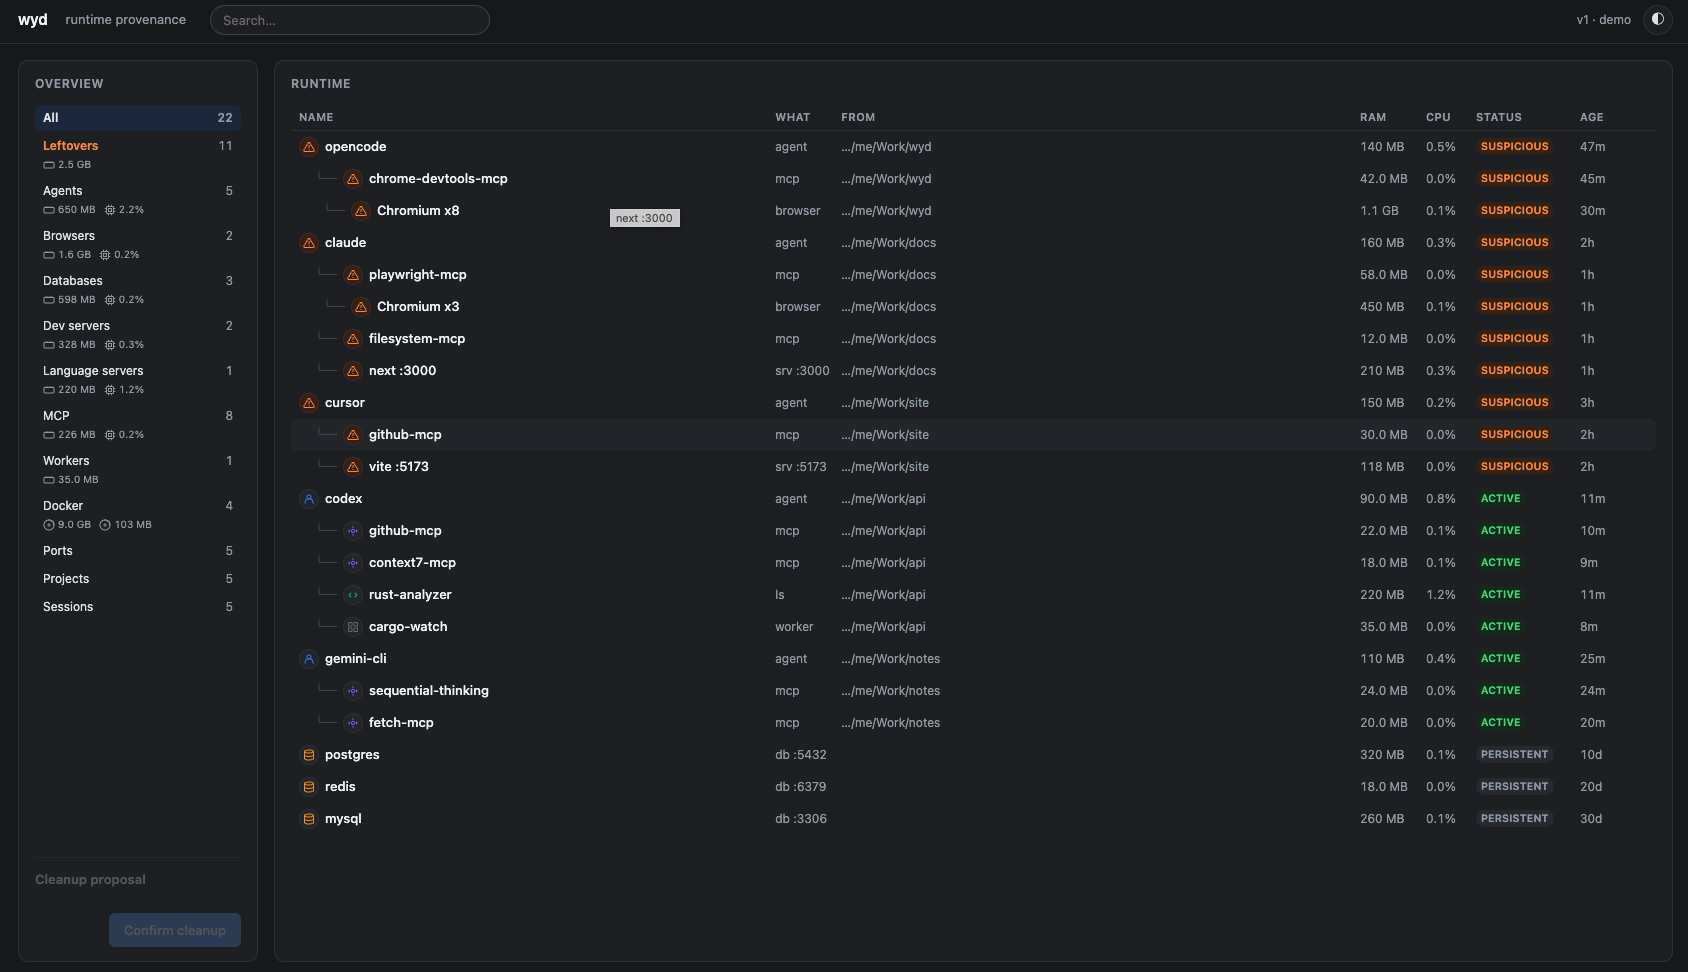The height and width of the screenshot is (972, 1688).
Task: Click the warning icon next to claude
Action: pos(309,243)
